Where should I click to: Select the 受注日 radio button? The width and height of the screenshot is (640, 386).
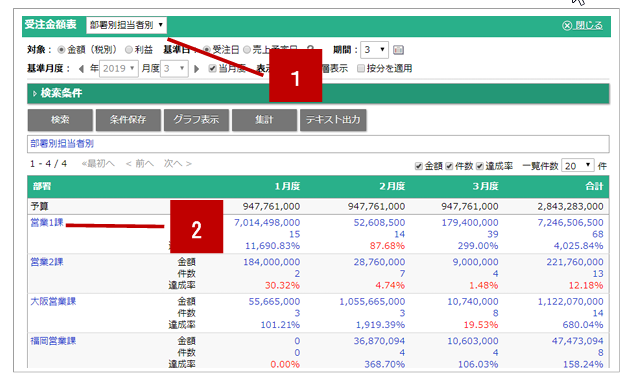tap(207, 50)
